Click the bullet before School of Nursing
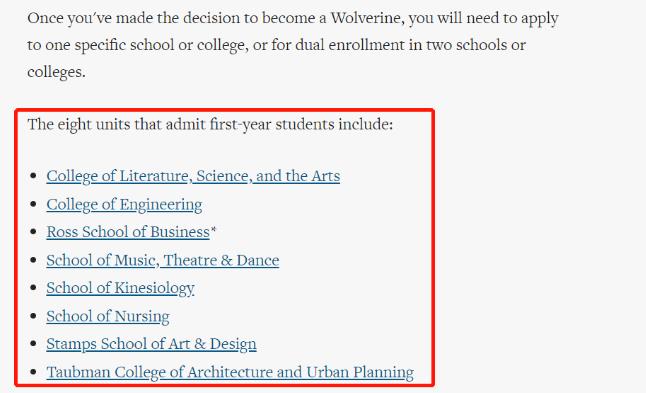The image size is (646, 393). [33, 317]
